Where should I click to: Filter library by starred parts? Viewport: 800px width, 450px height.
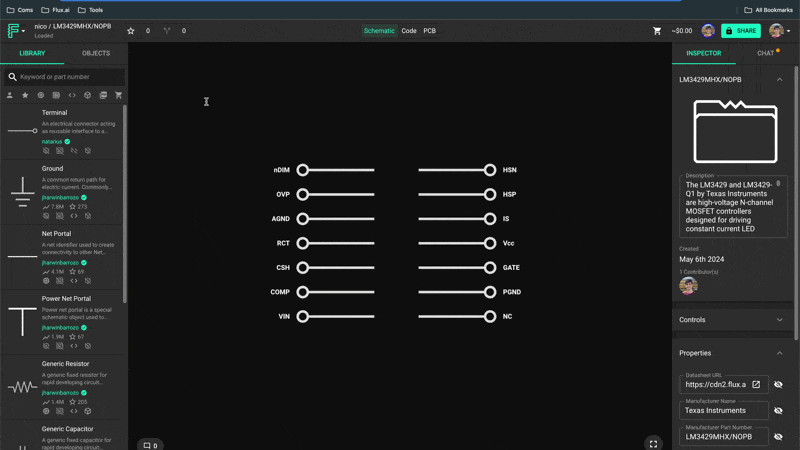click(x=25, y=95)
